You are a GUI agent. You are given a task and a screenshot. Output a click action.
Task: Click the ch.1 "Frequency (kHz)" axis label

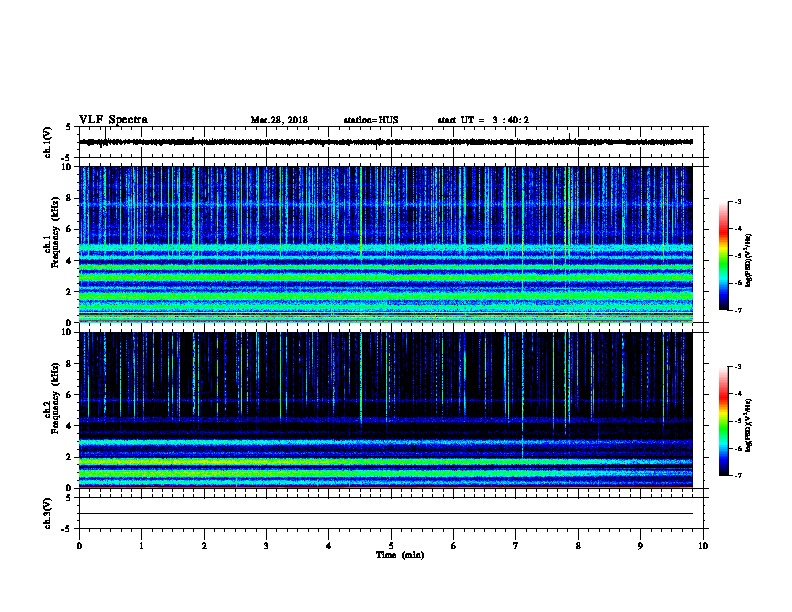[55, 232]
